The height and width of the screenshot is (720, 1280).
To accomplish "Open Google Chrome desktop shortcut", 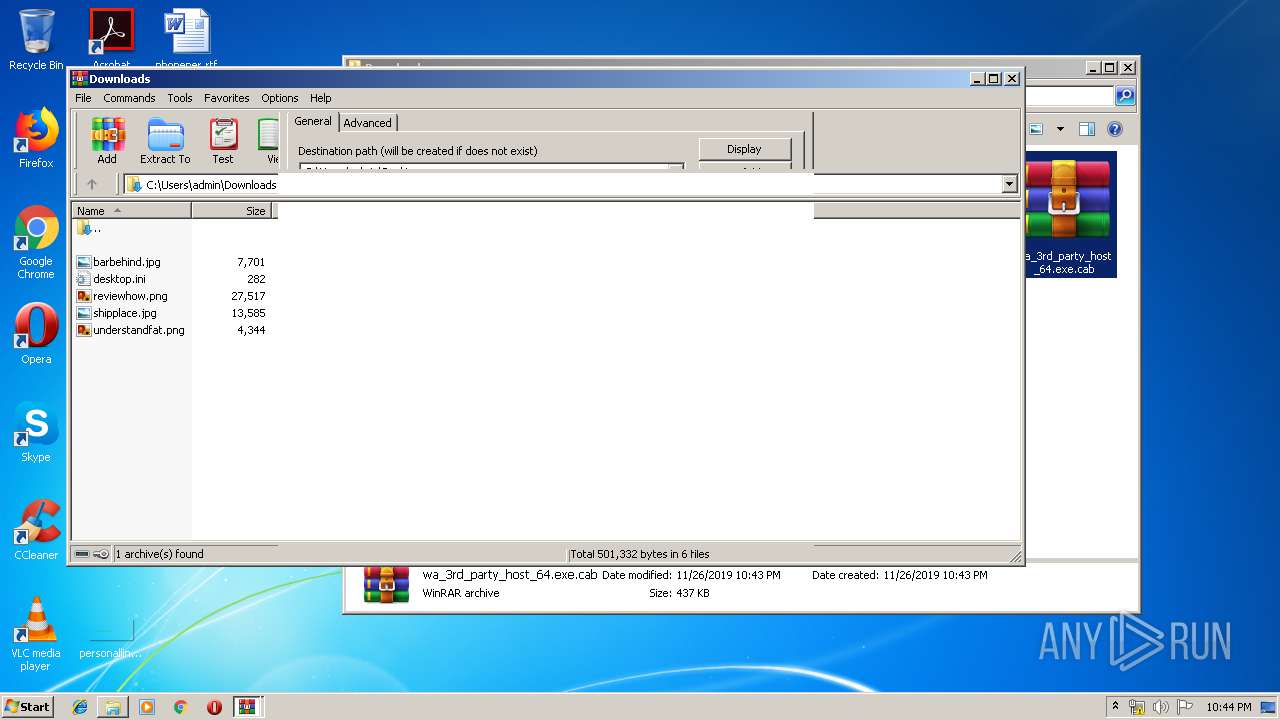I will (36, 243).
